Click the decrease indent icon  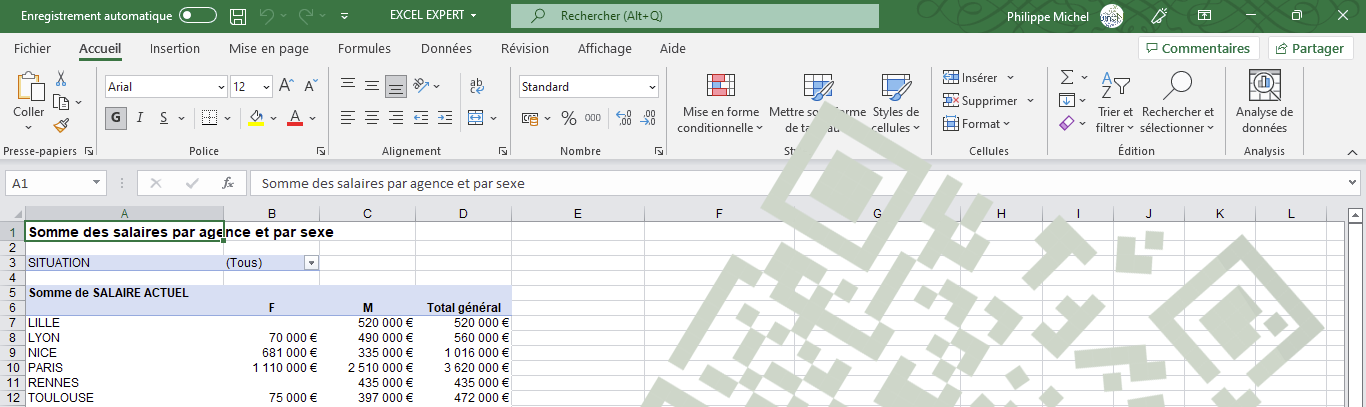pyautogui.click(x=422, y=118)
